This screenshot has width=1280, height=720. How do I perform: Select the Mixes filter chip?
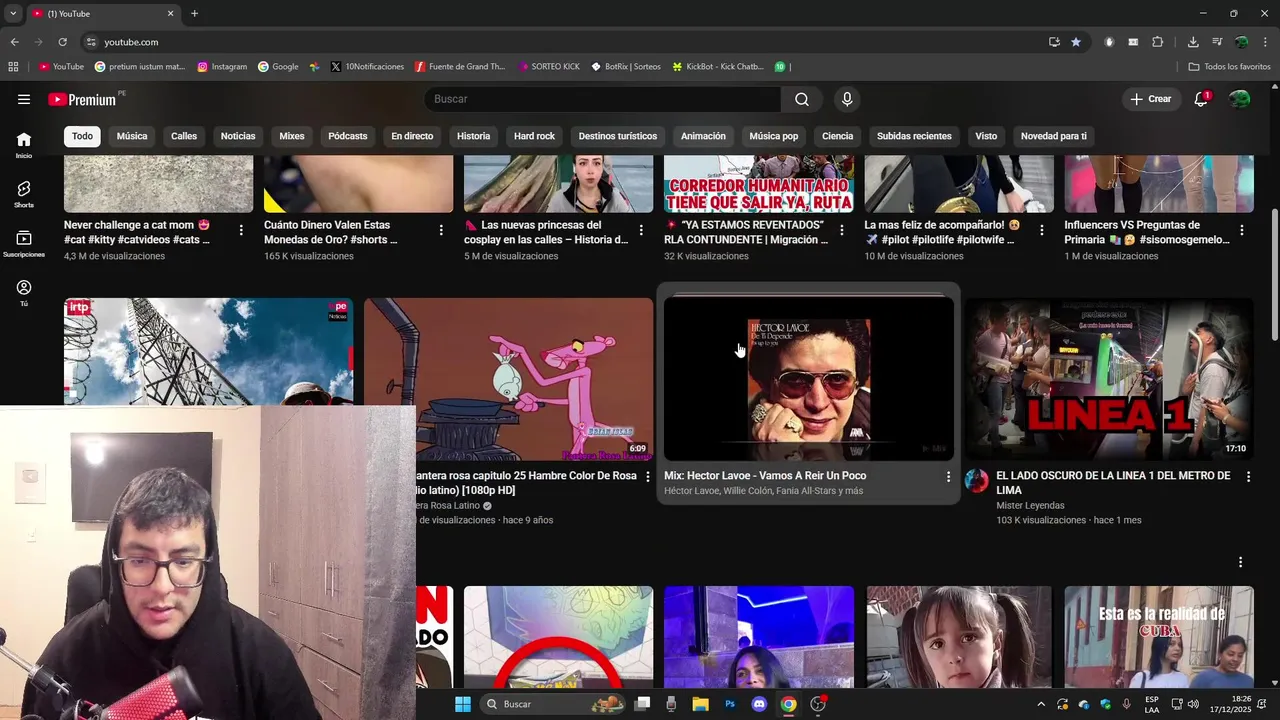(292, 136)
